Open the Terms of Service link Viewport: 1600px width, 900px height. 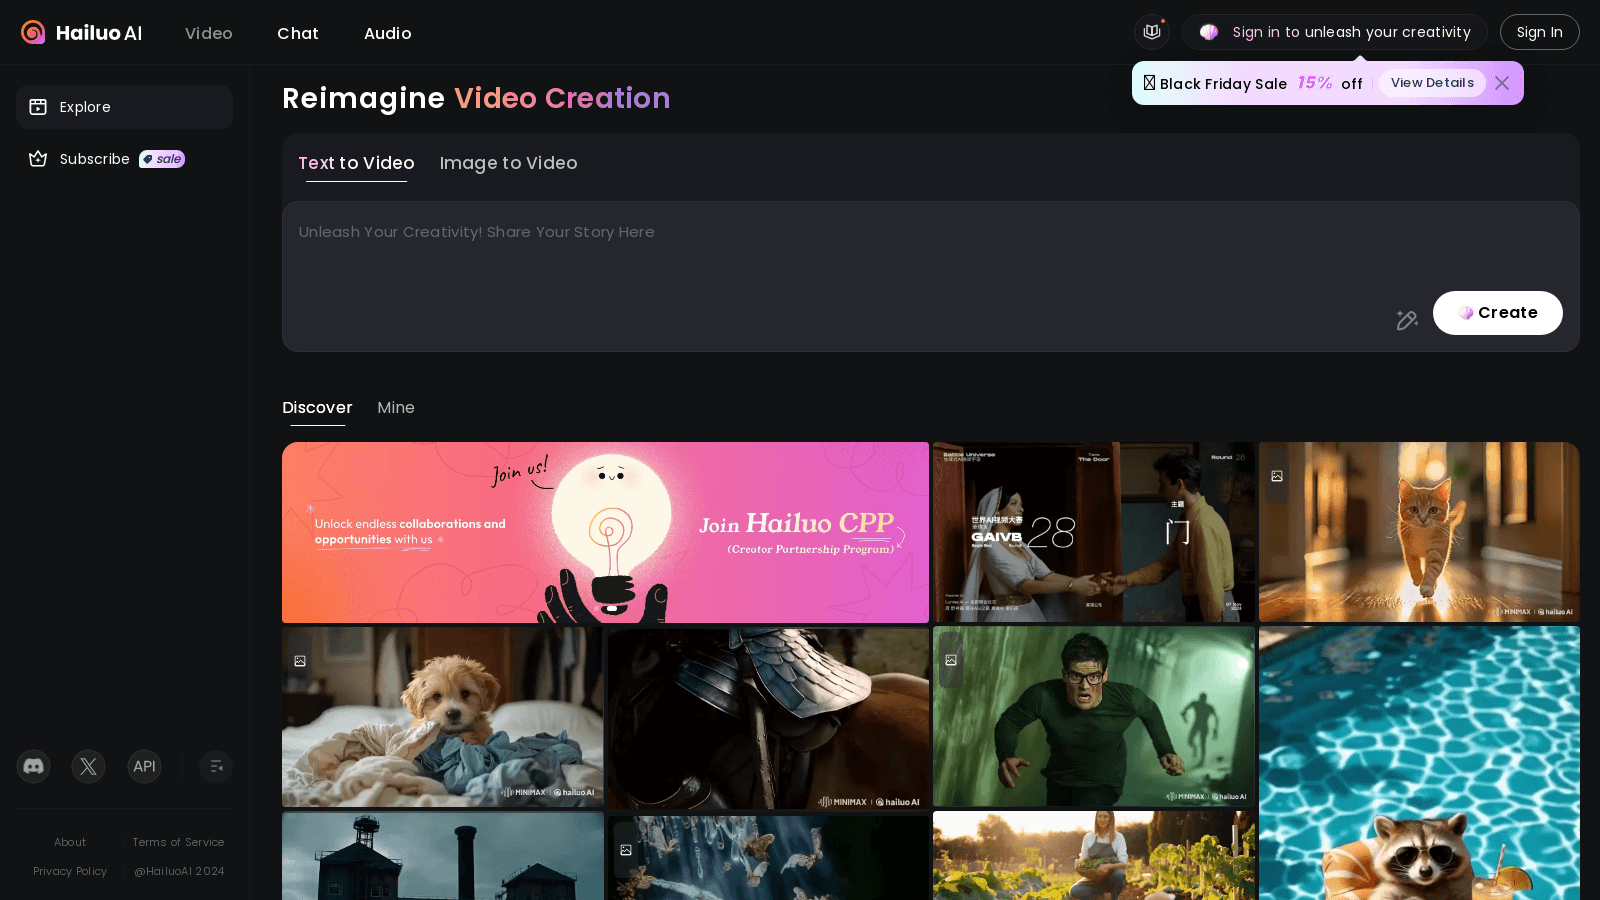[x=178, y=842]
